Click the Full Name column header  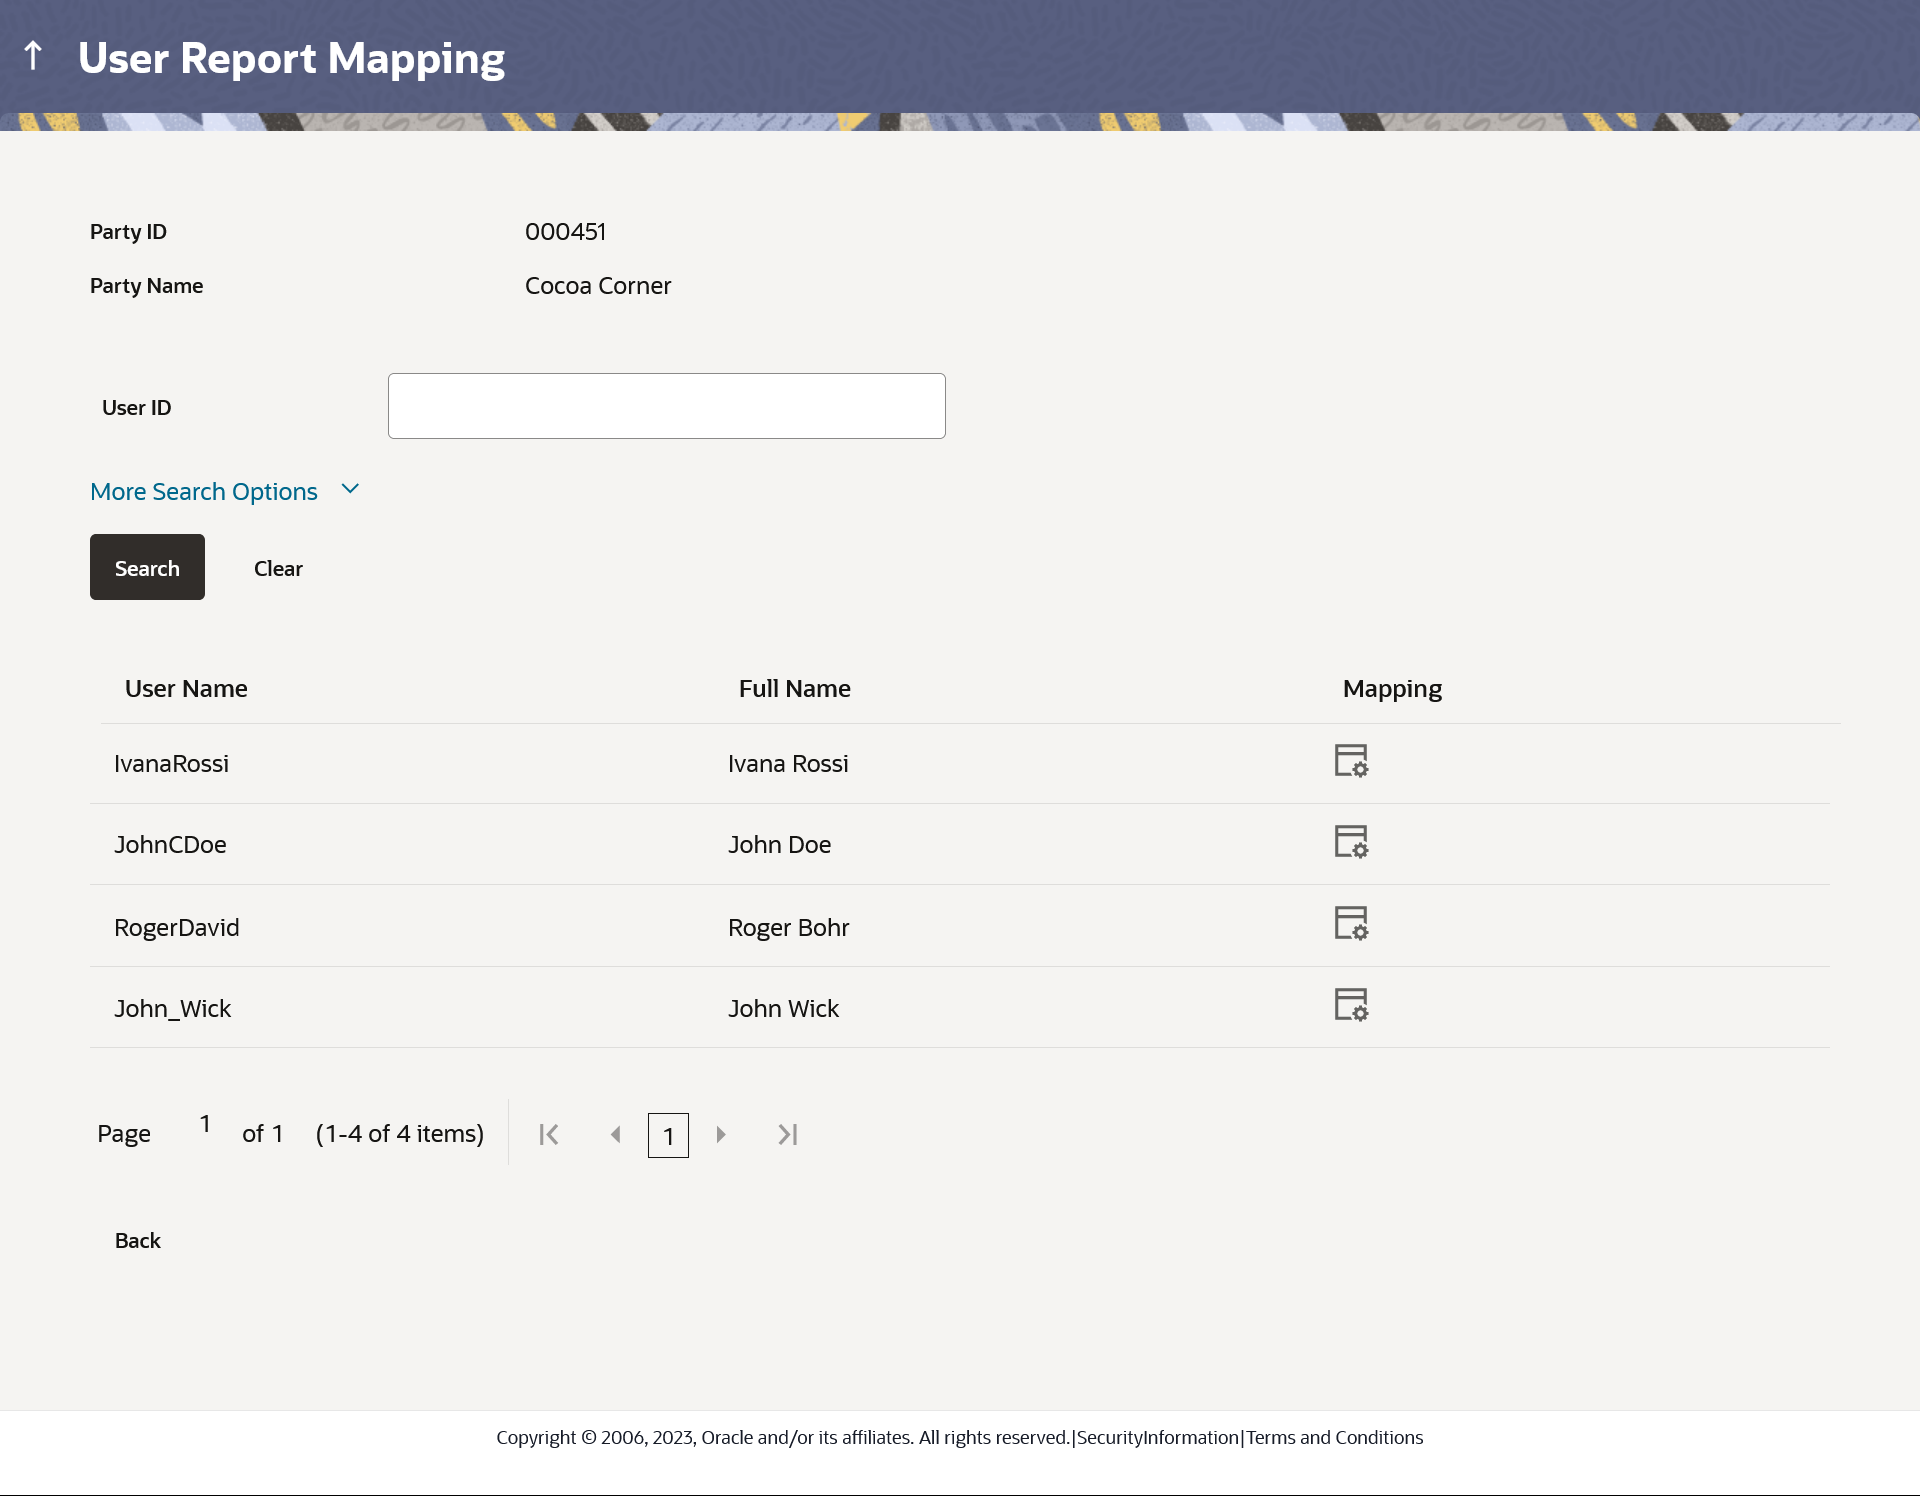[794, 688]
